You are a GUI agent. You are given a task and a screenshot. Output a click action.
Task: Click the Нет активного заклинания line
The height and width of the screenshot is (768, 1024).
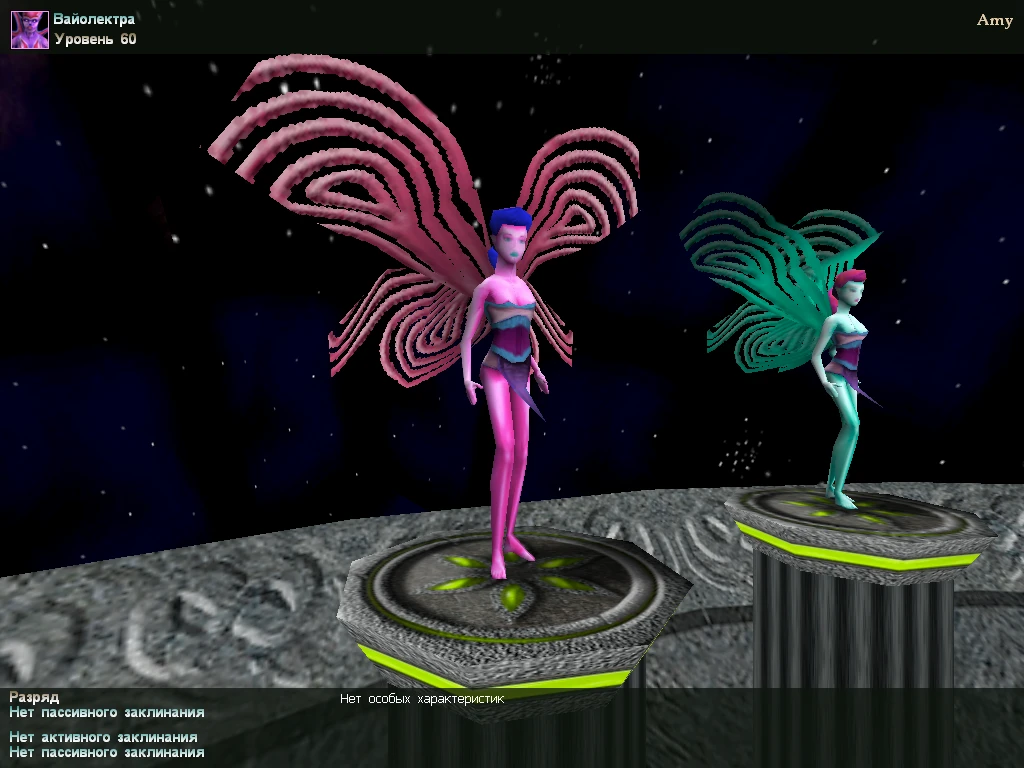click(103, 737)
